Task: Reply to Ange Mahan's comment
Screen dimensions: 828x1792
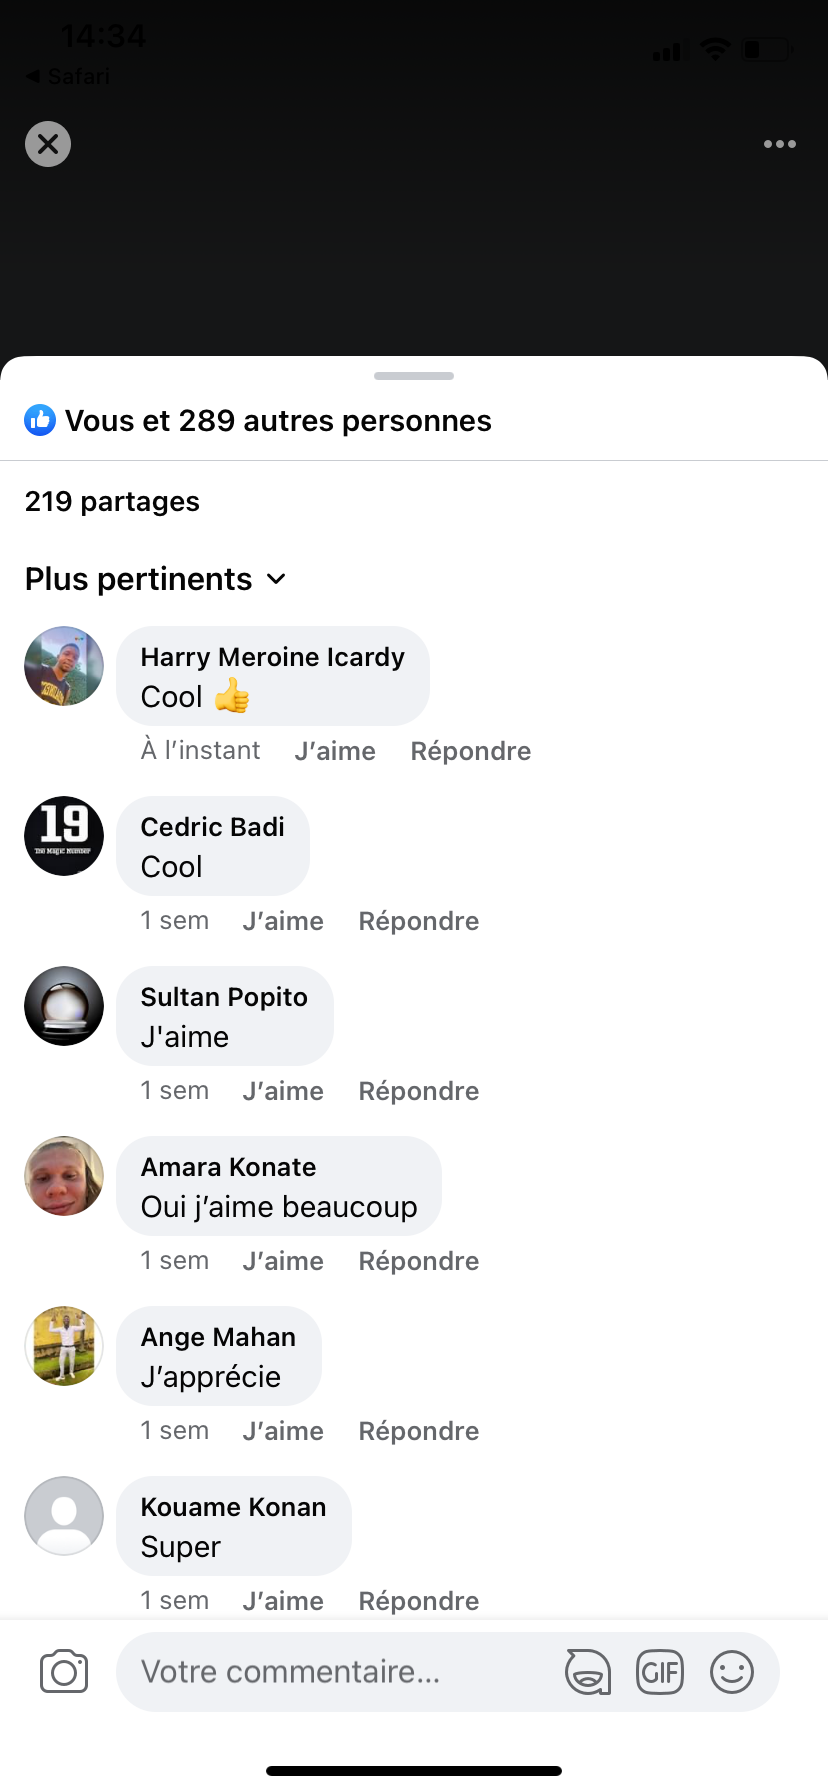Action: pos(419,1431)
